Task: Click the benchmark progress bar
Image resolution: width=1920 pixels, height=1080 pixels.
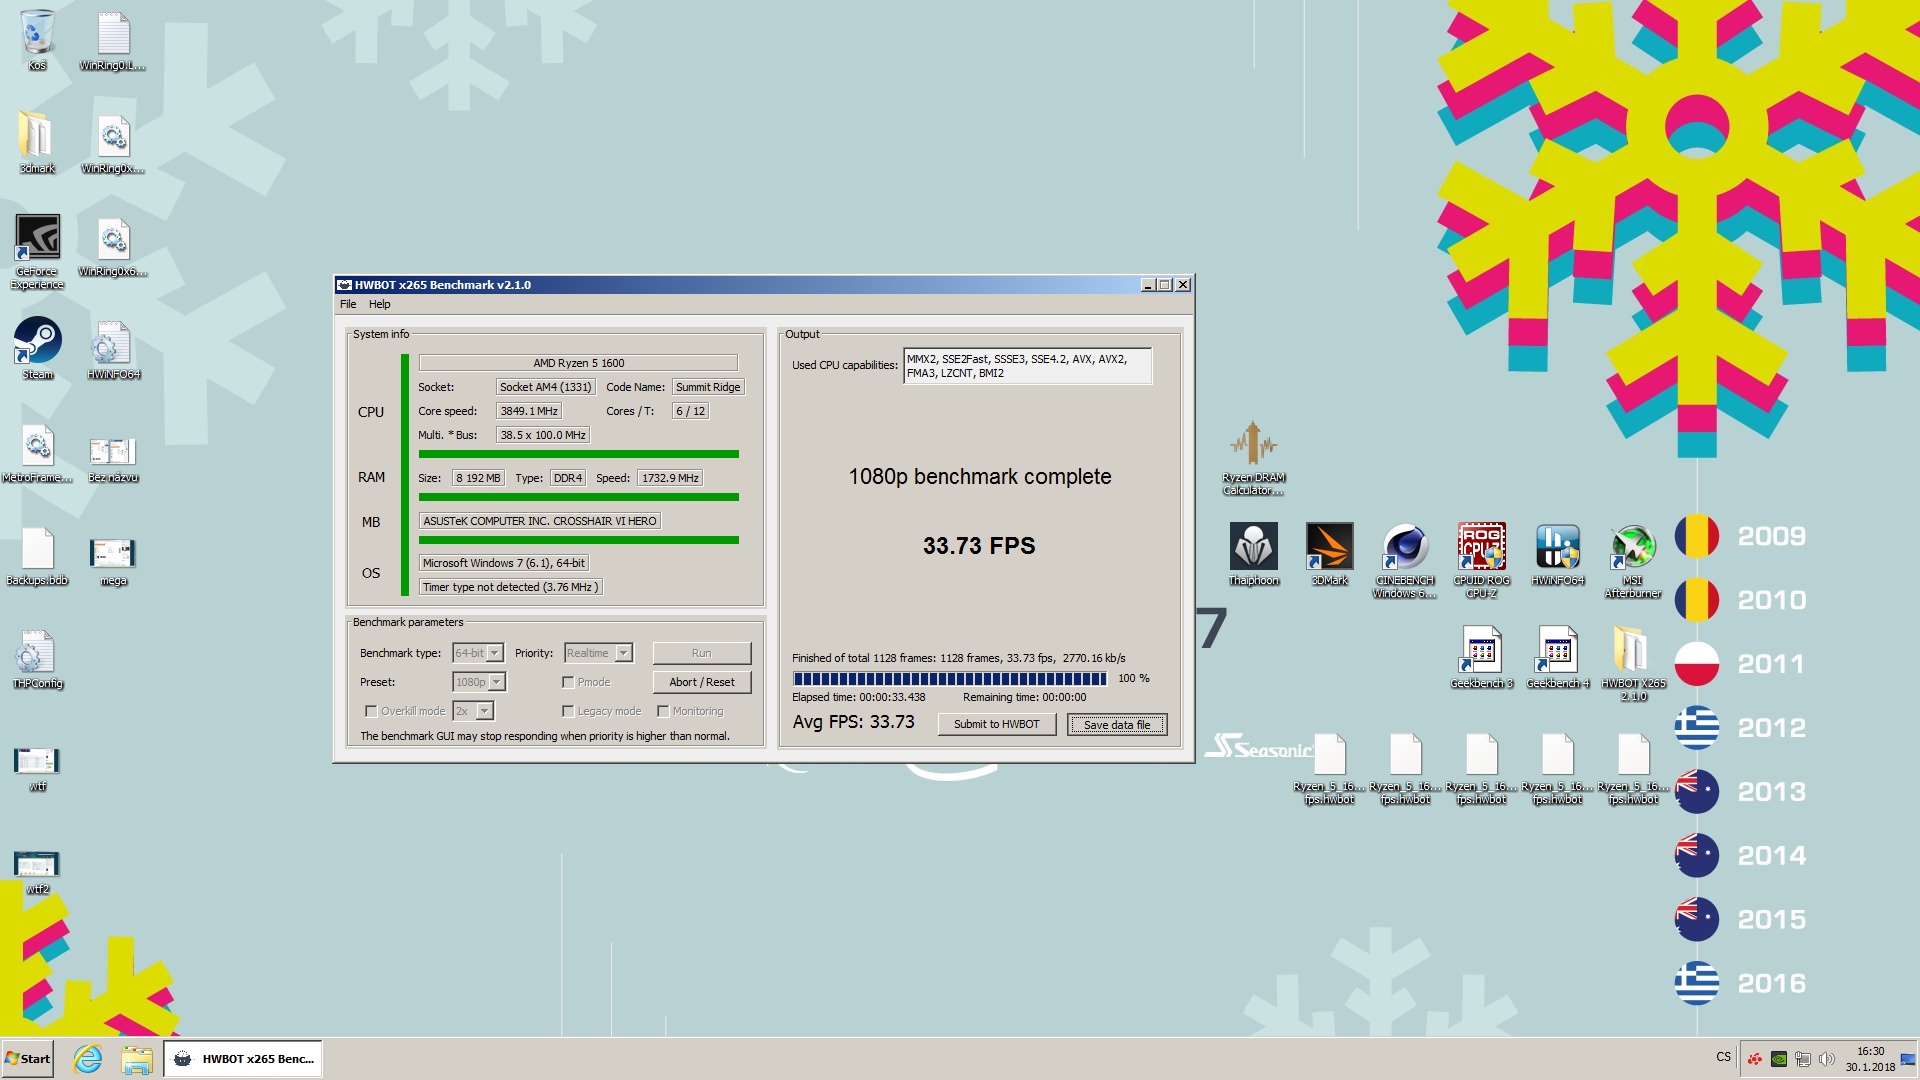Action: click(950, 678)
